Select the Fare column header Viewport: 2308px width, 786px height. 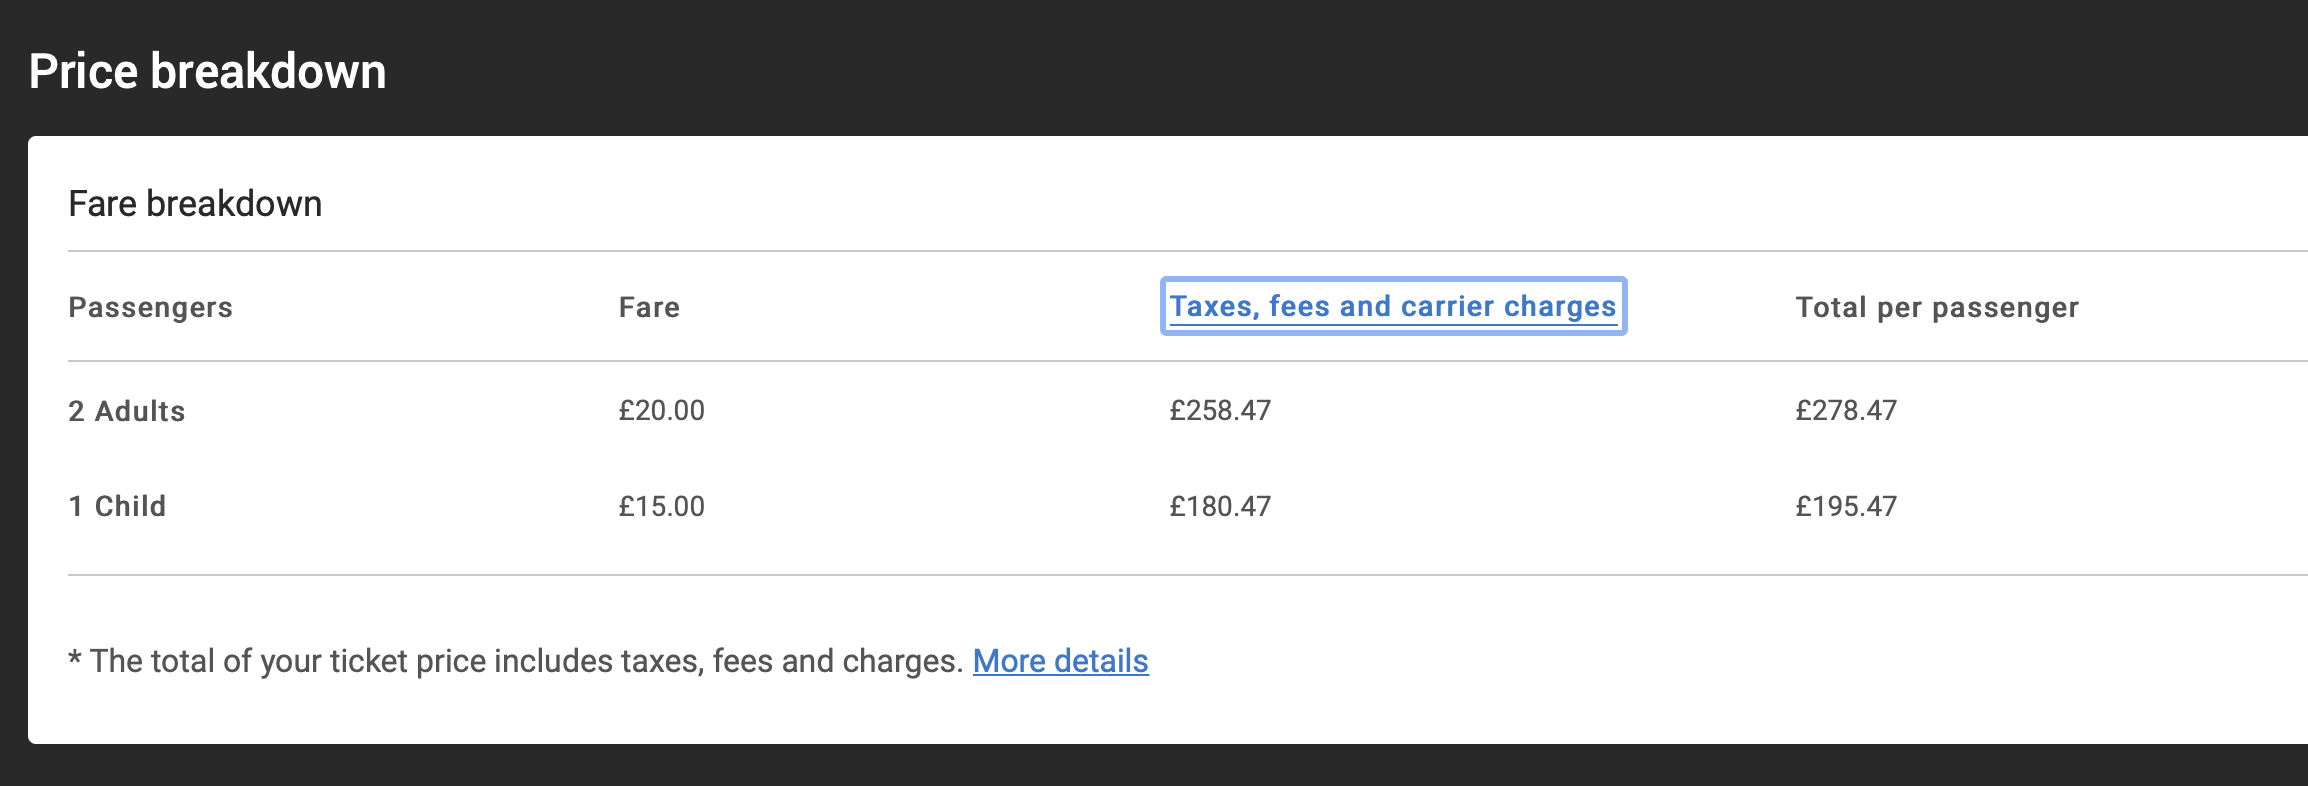[649, 307]
